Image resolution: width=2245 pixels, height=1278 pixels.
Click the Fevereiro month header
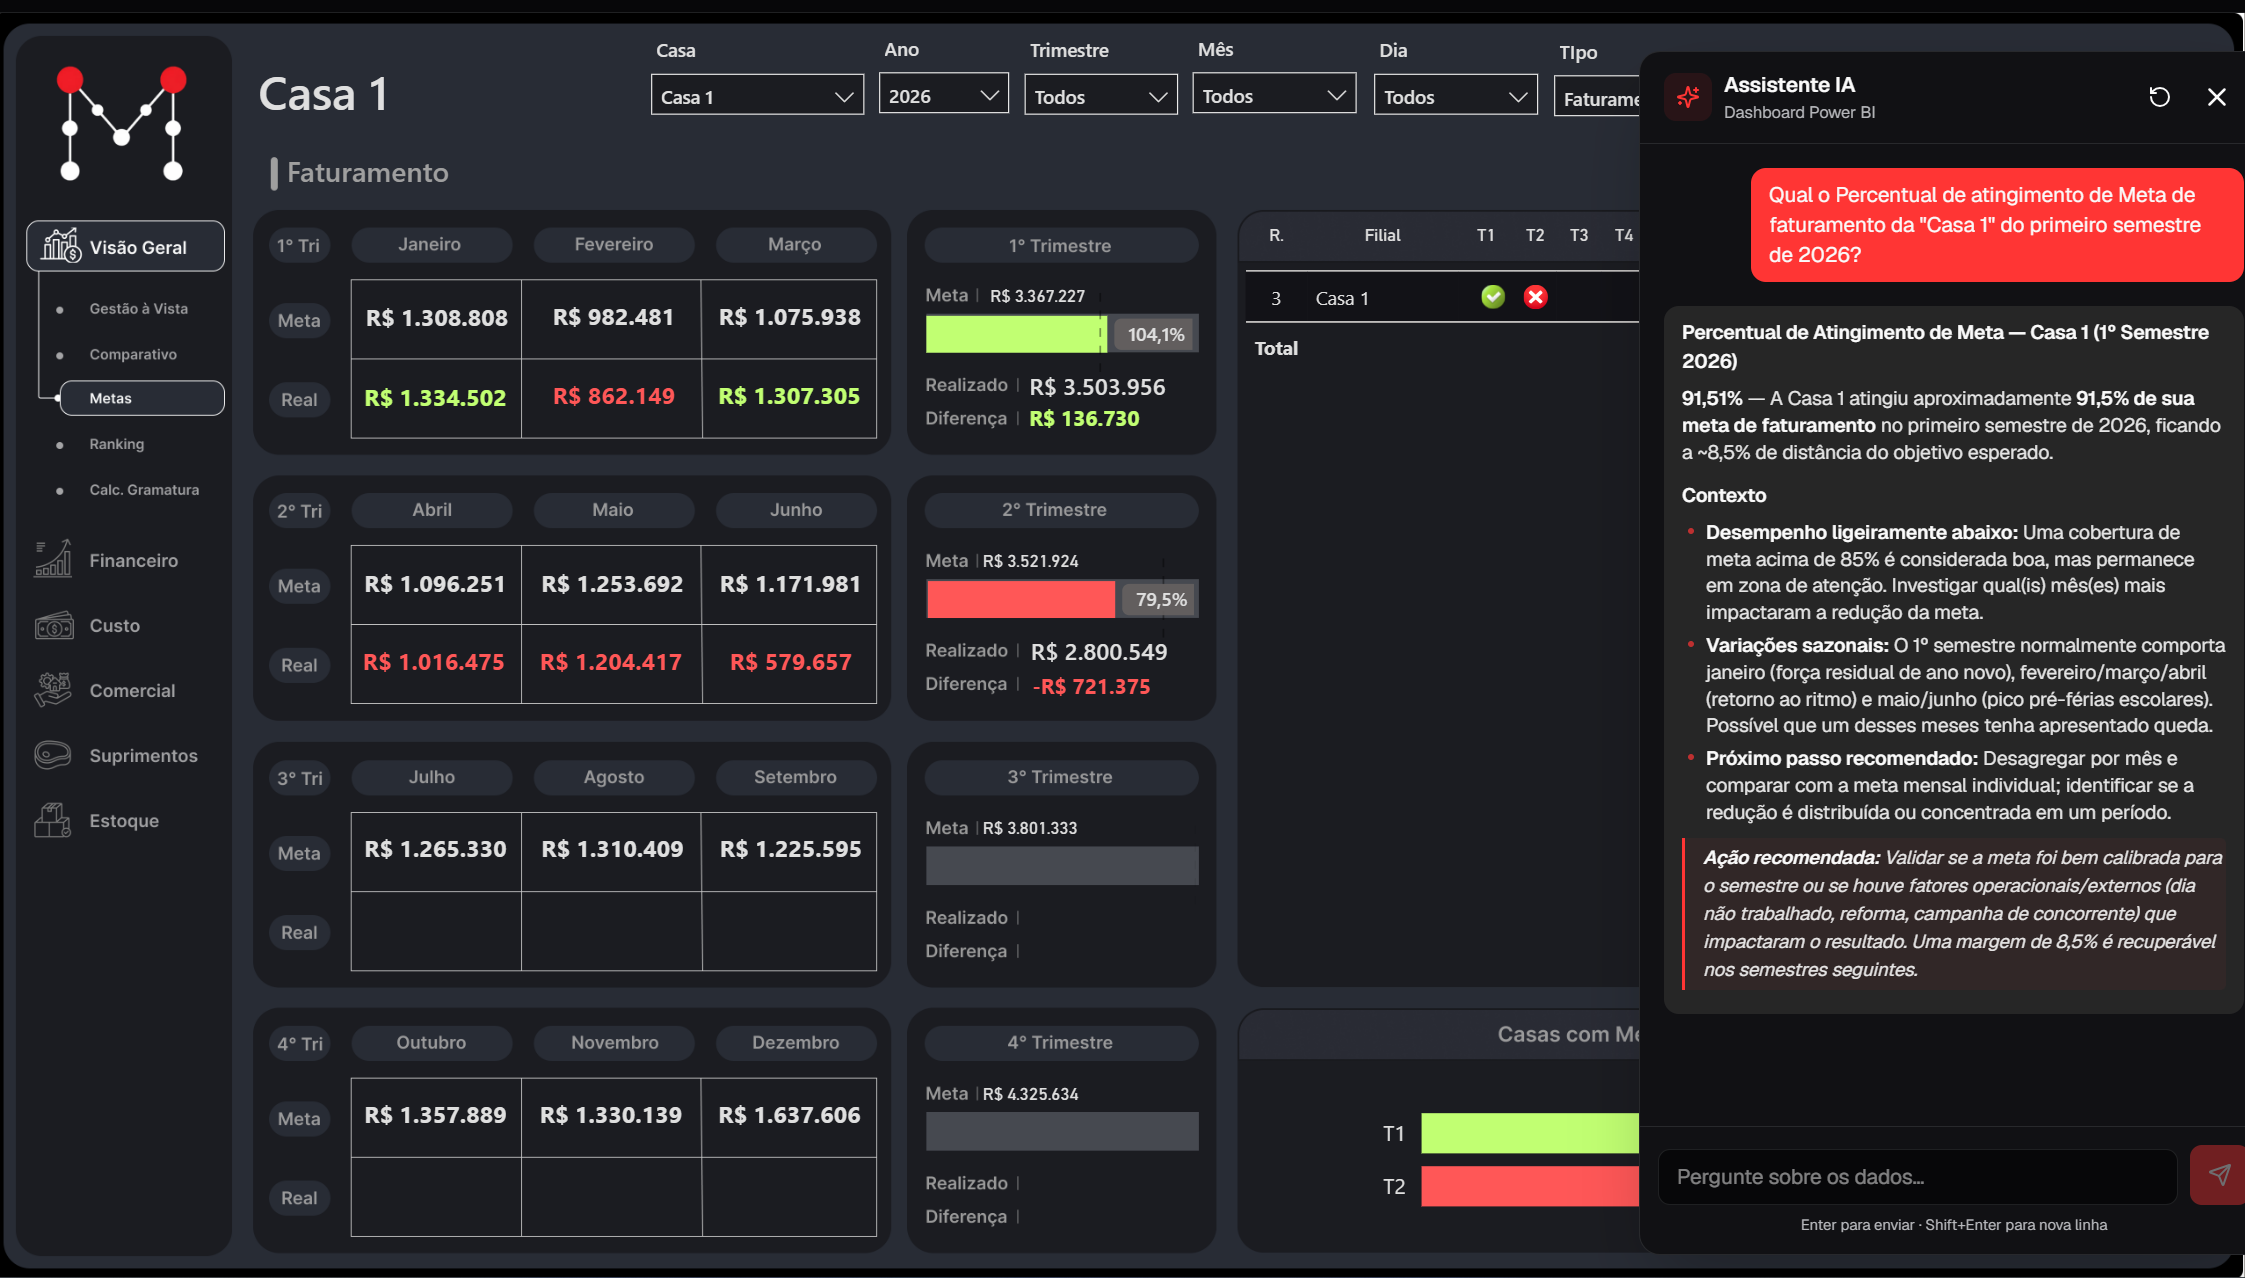point(613,244)
